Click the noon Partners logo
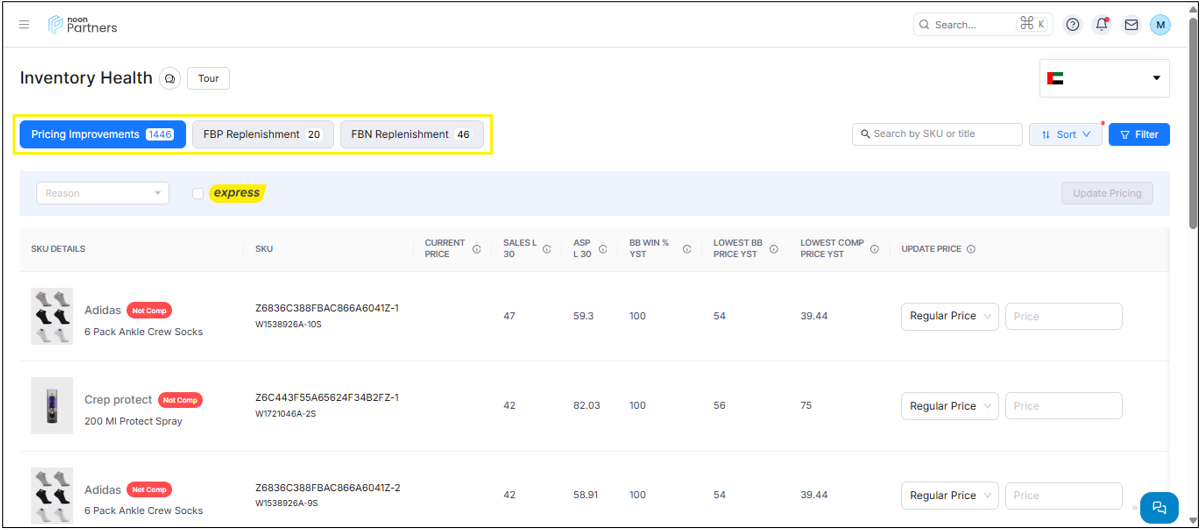This screenshot has width=1201, height=530. click(83, 25)
